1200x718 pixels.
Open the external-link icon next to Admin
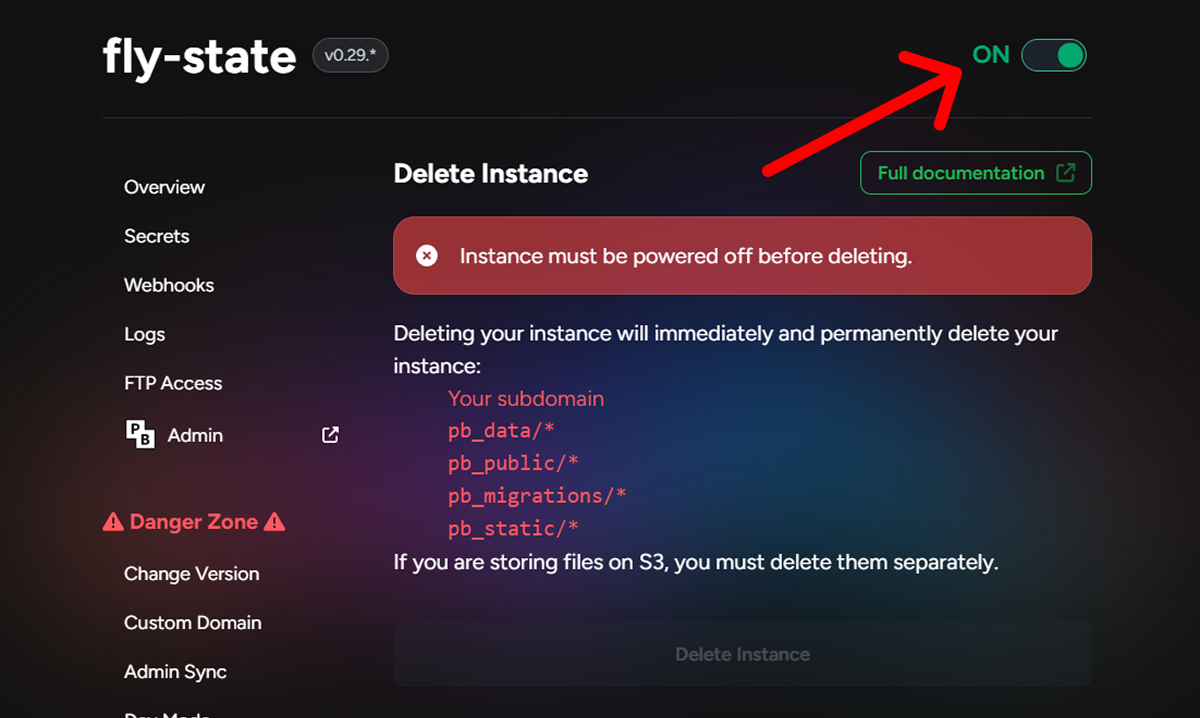[330, 435]
